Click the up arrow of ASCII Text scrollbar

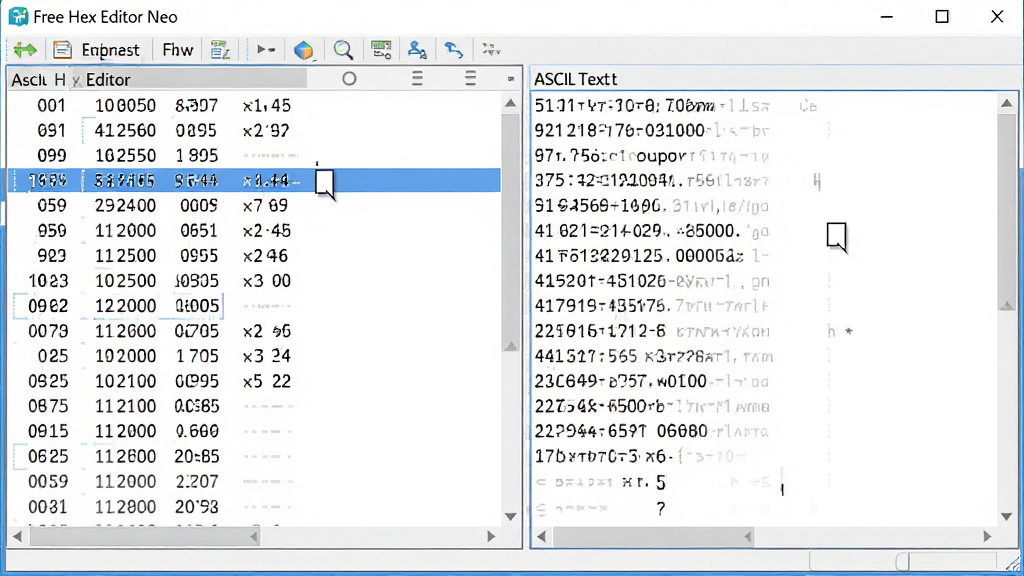coord(1006,103)
